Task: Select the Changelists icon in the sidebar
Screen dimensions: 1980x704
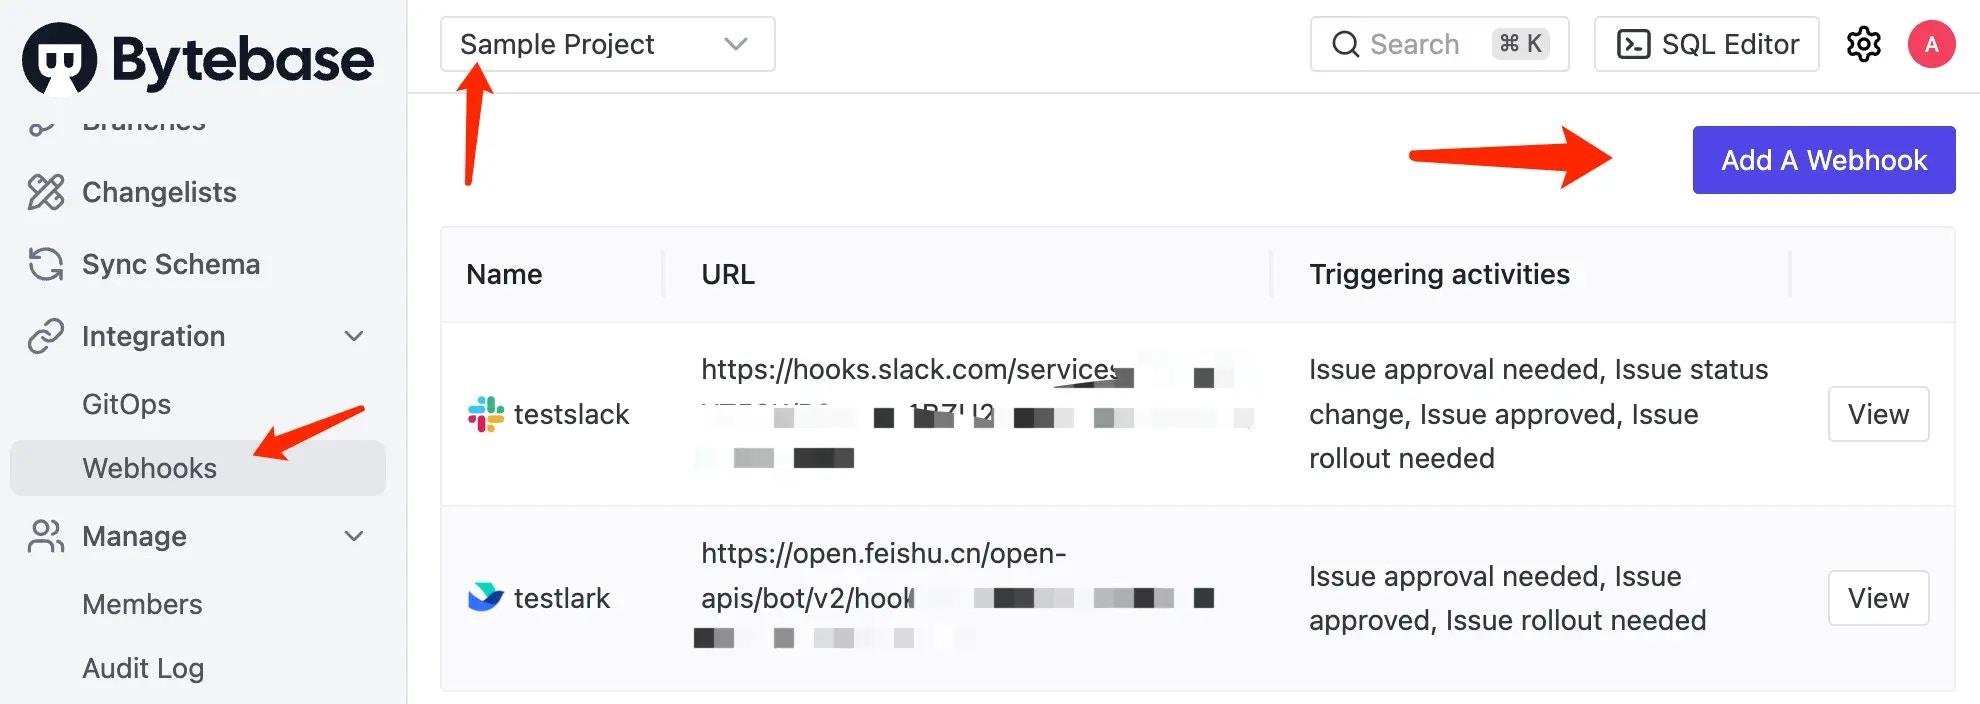Action: pos(44,192)
